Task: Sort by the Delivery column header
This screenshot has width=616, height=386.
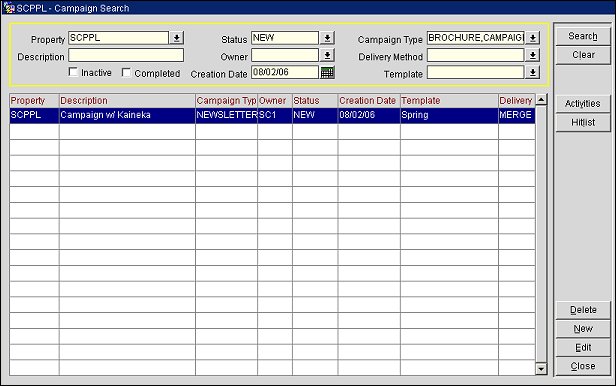Action: click(x=517, y=101)
